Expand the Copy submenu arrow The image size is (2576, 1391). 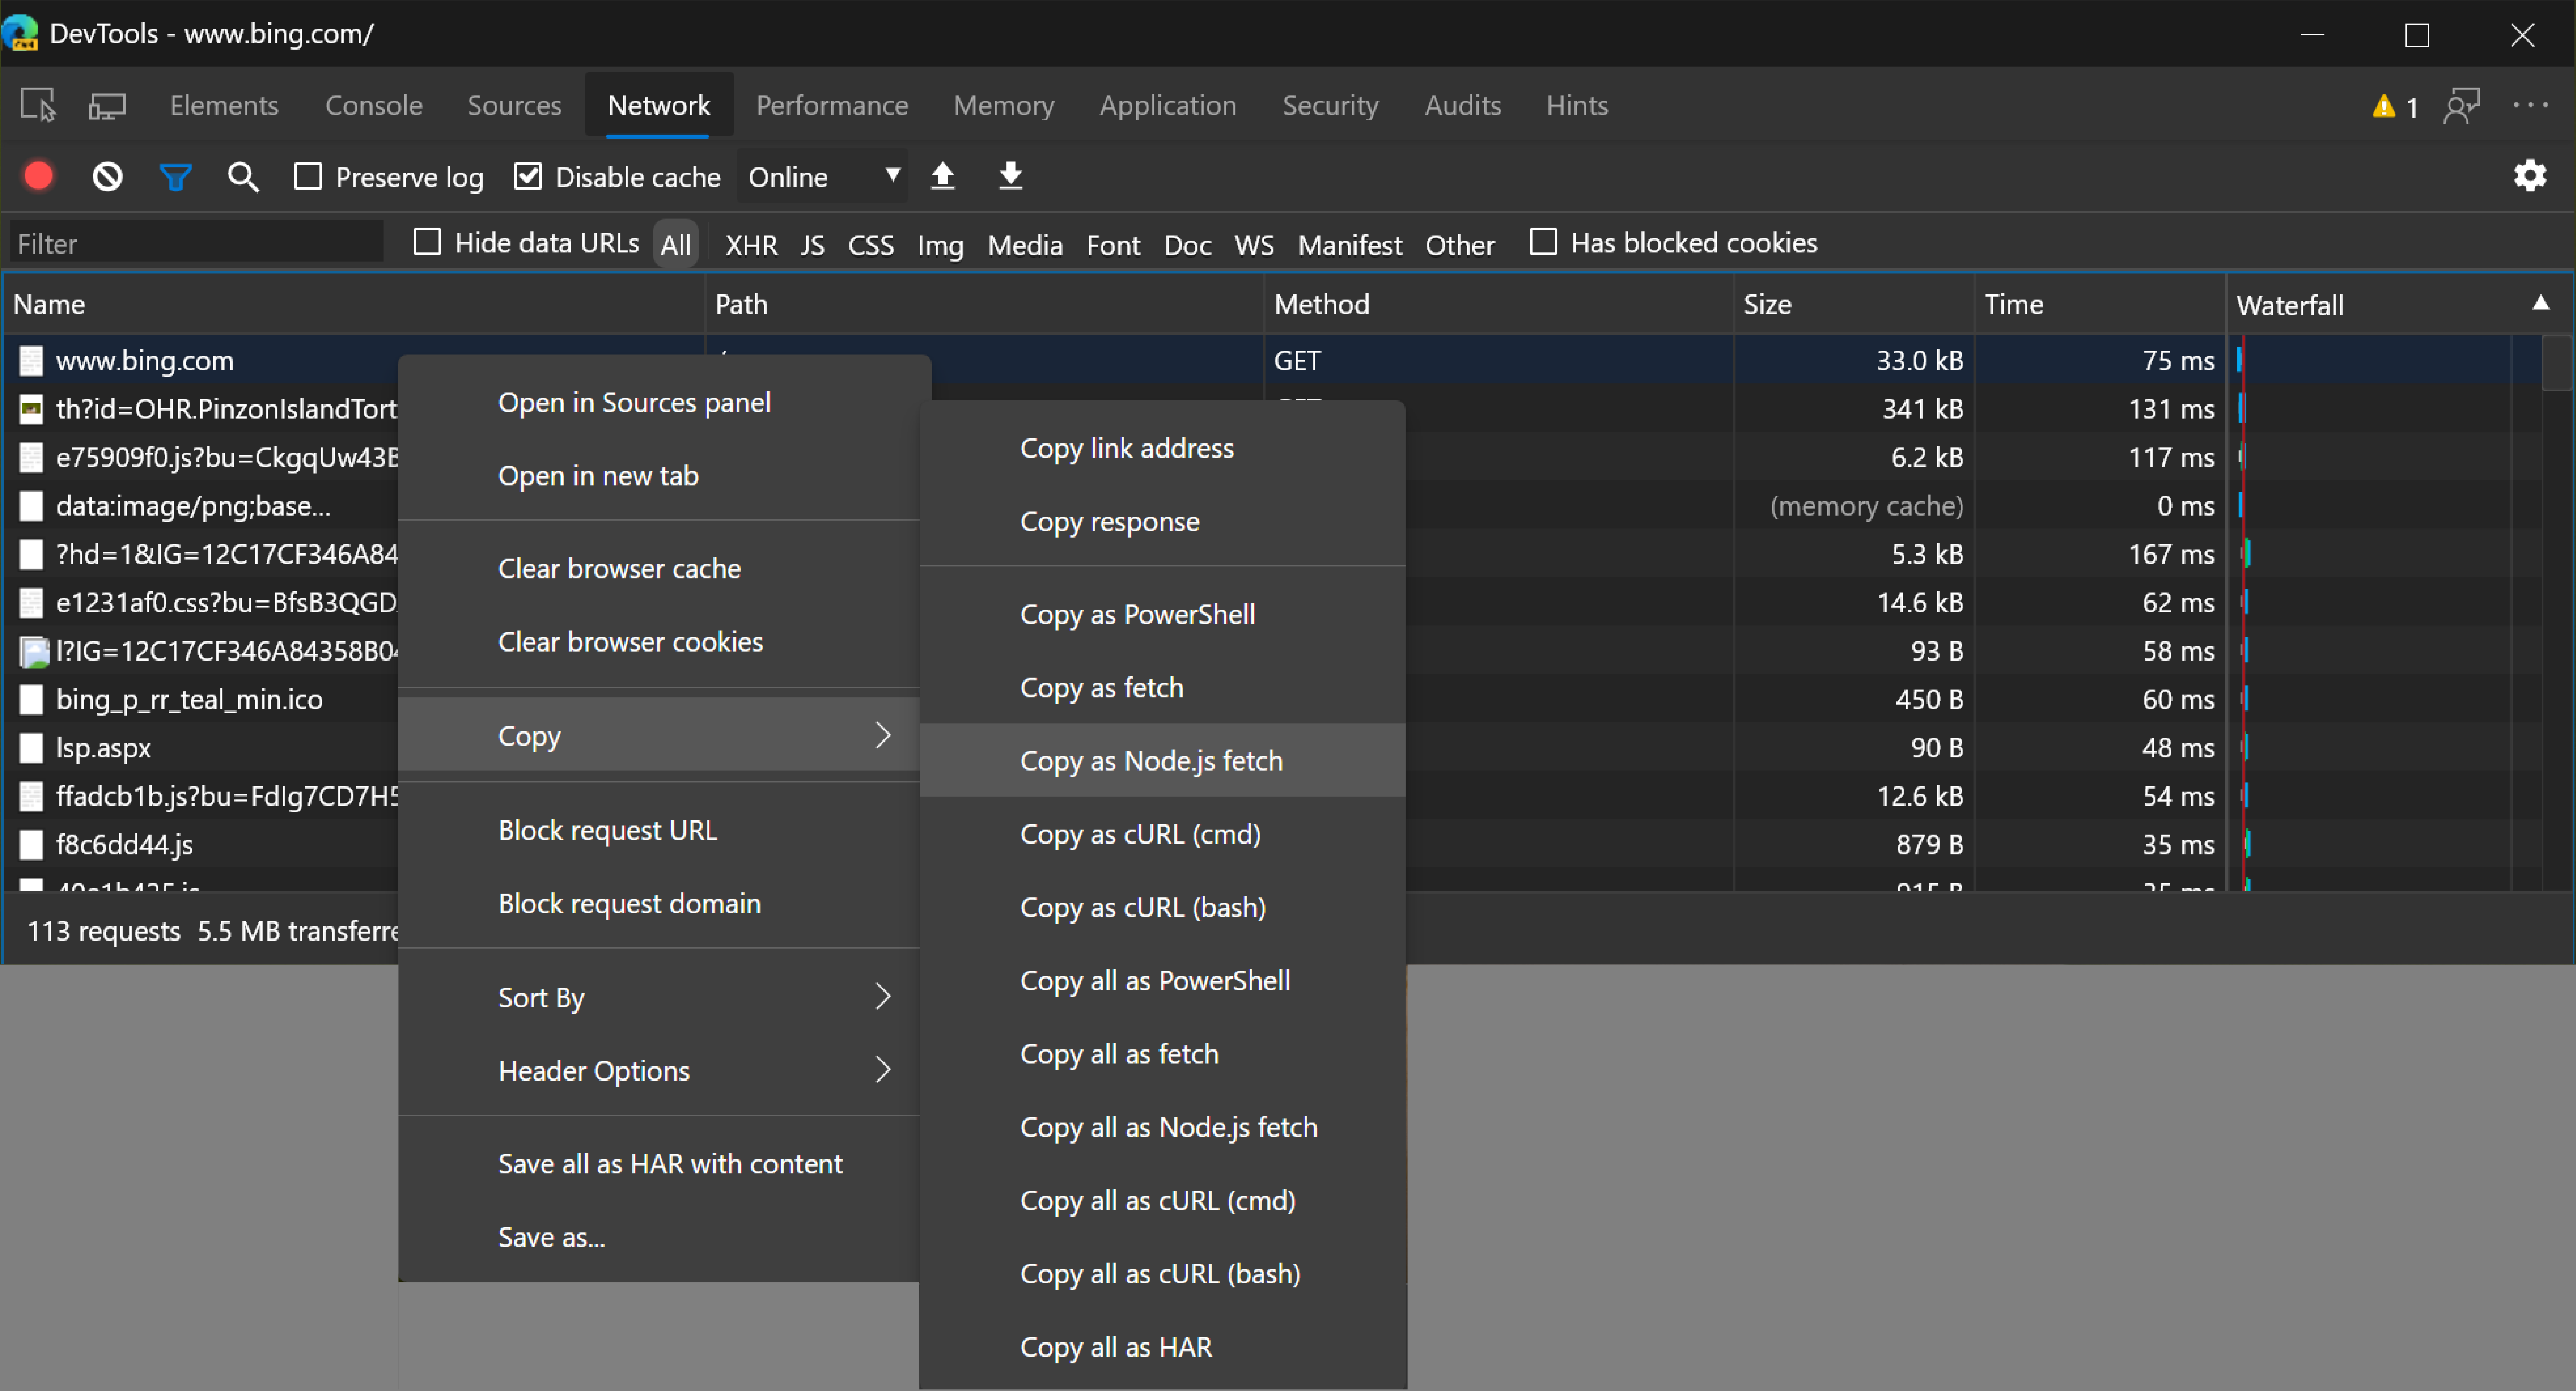pos(884,735)
